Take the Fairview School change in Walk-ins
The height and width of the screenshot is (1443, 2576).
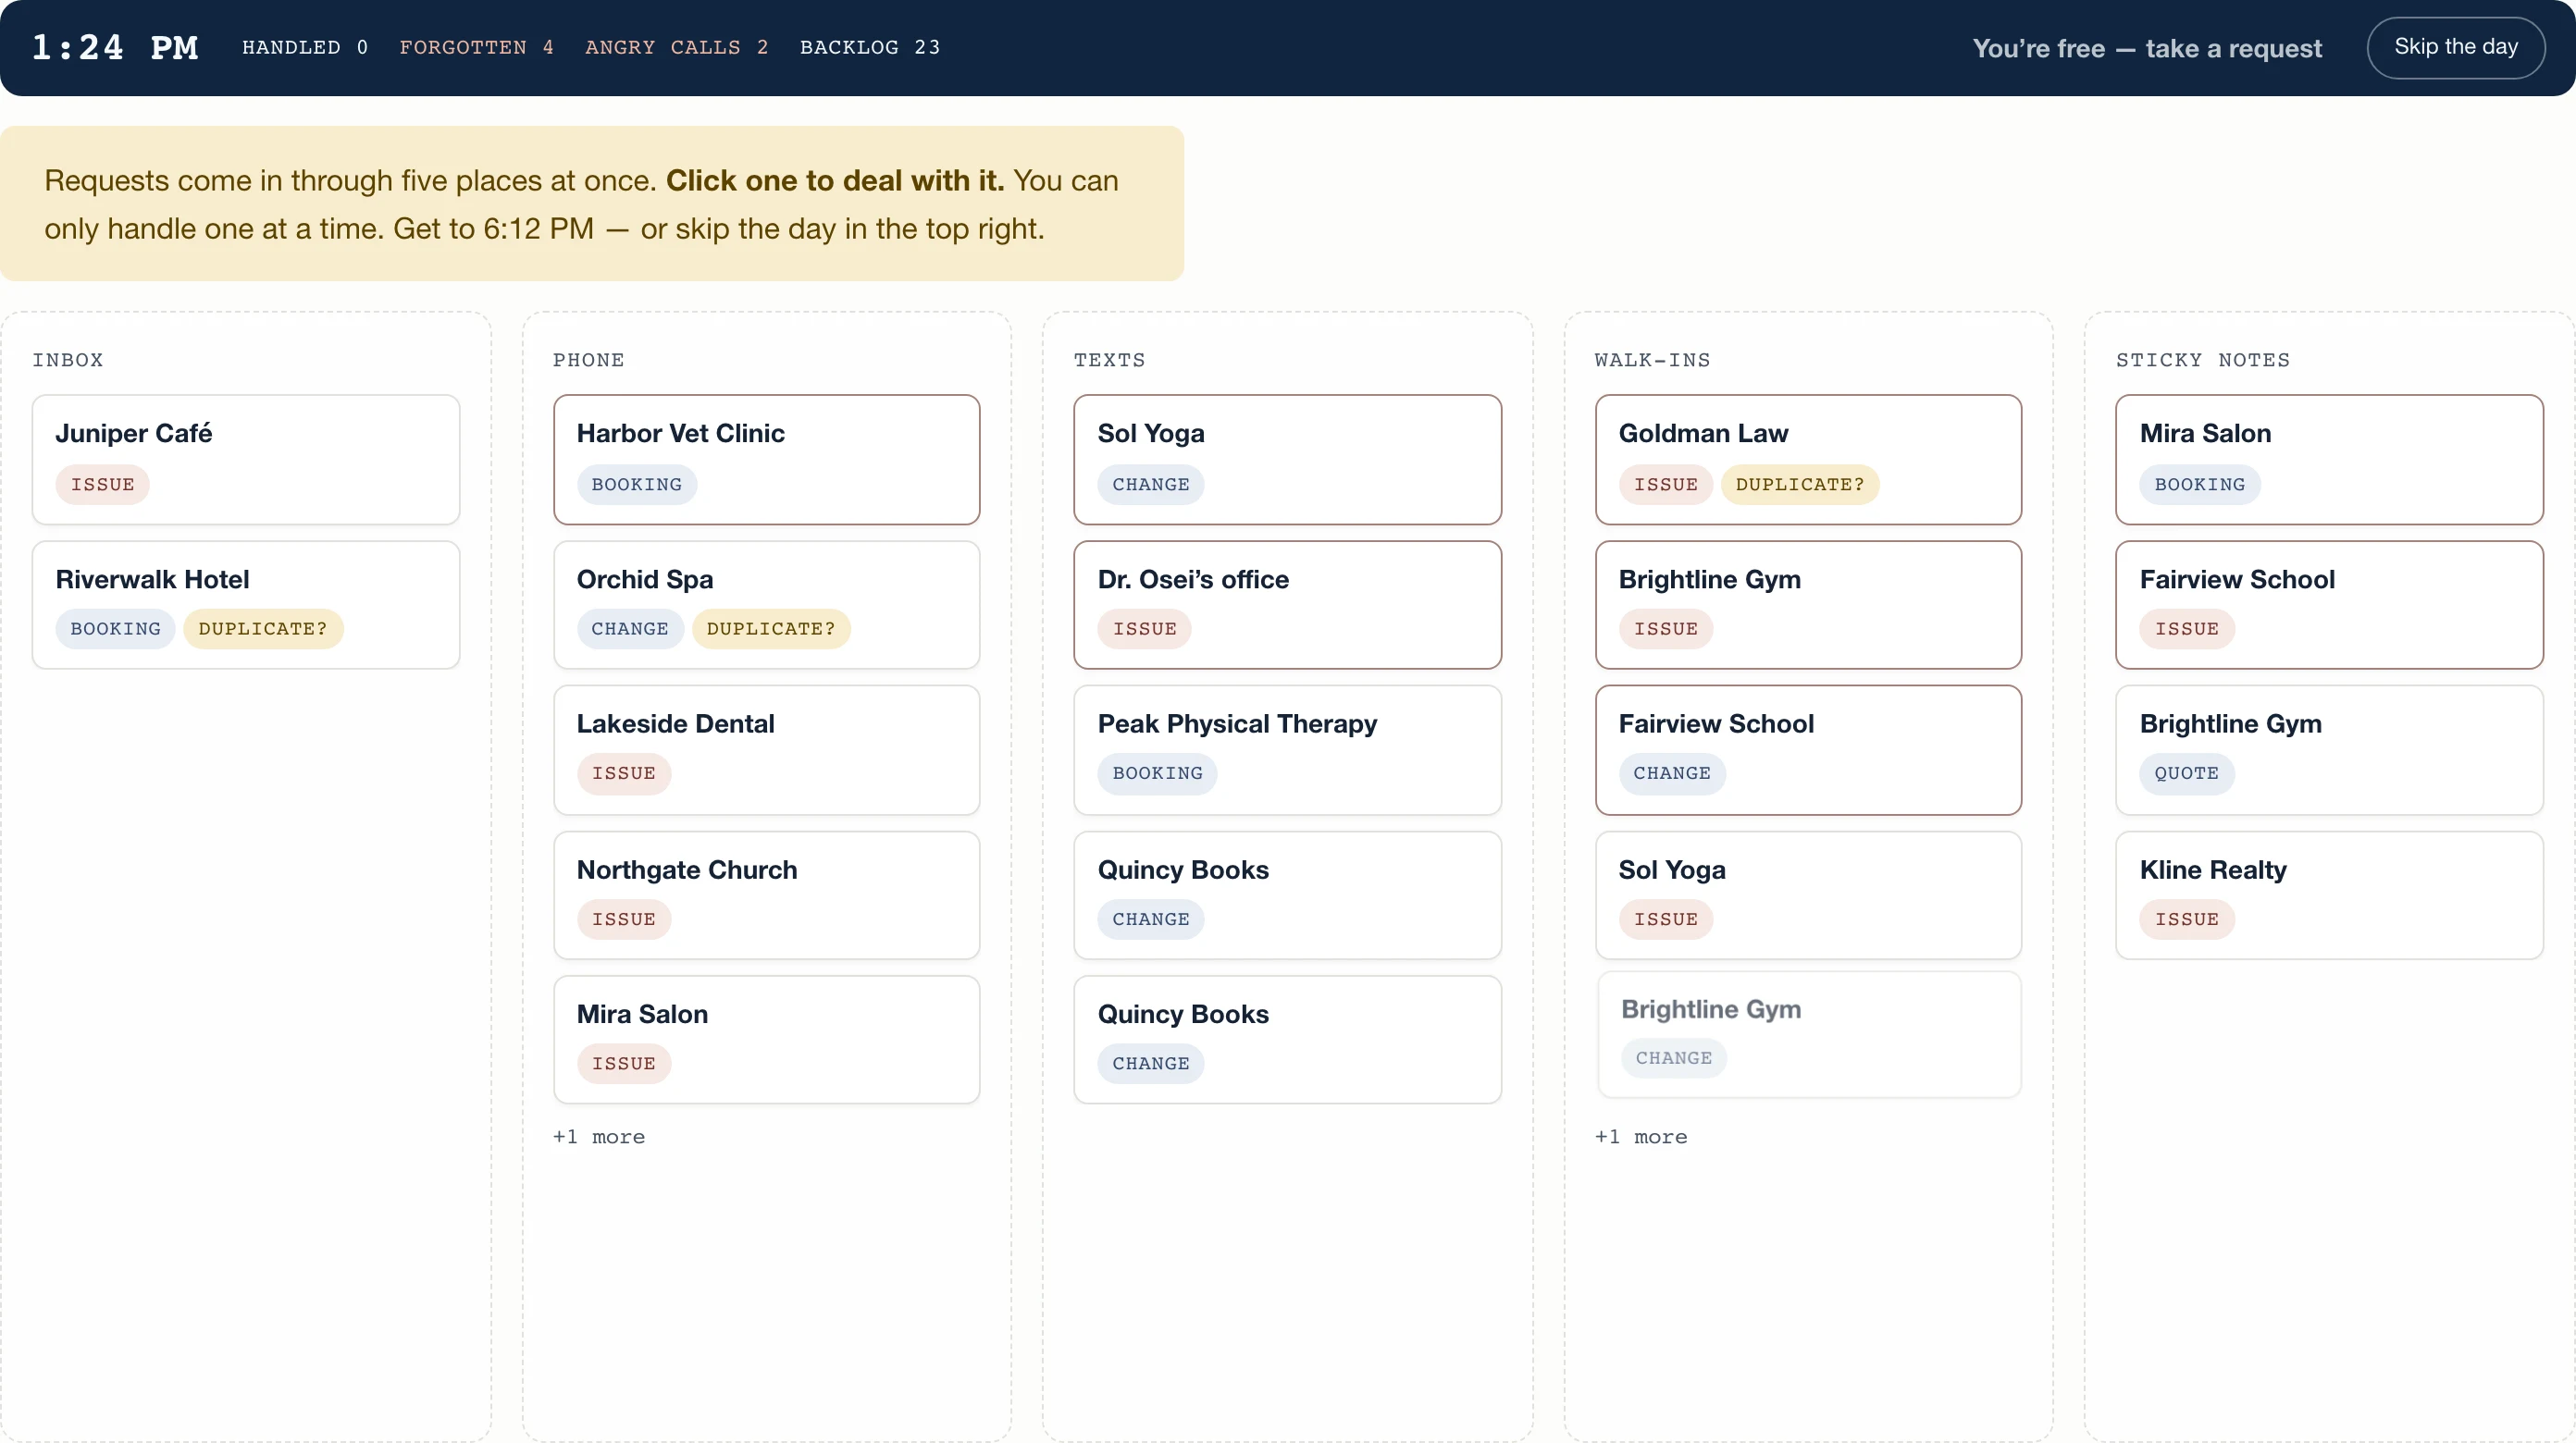coord(1808,749)
